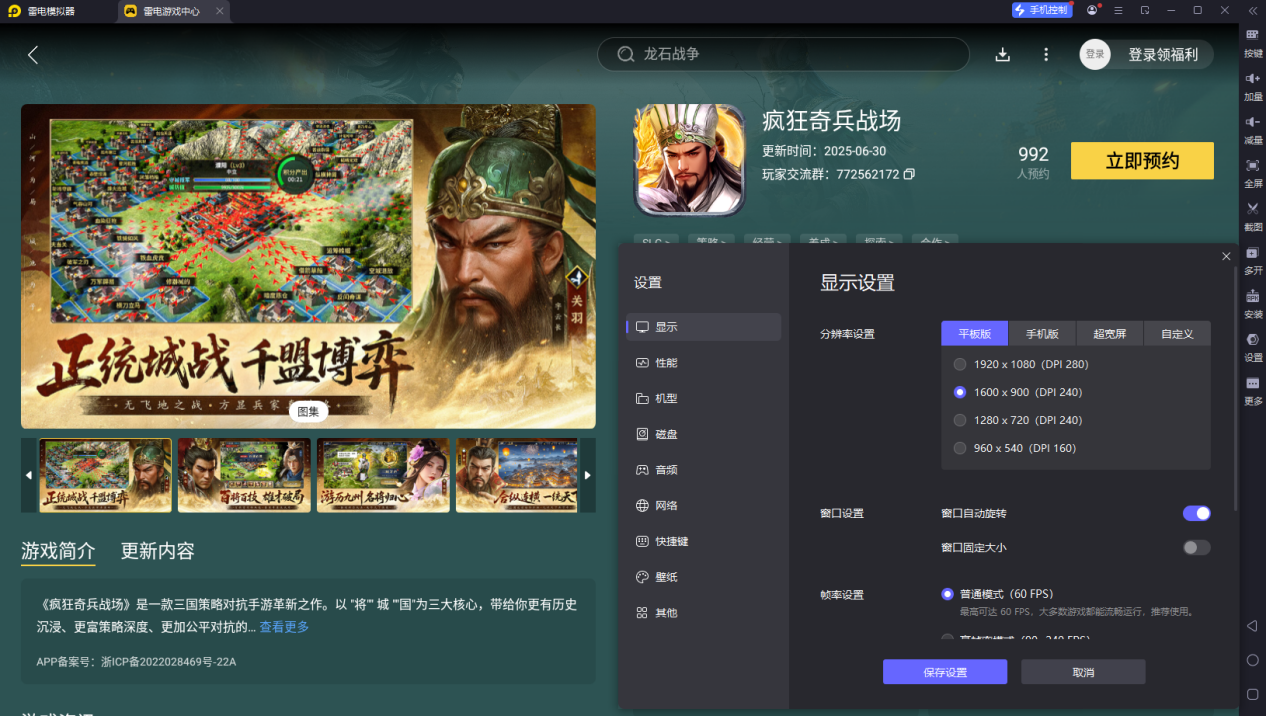1266x716 pixels.
Task: Click the login avatar circle
Action: [1095, 55]
